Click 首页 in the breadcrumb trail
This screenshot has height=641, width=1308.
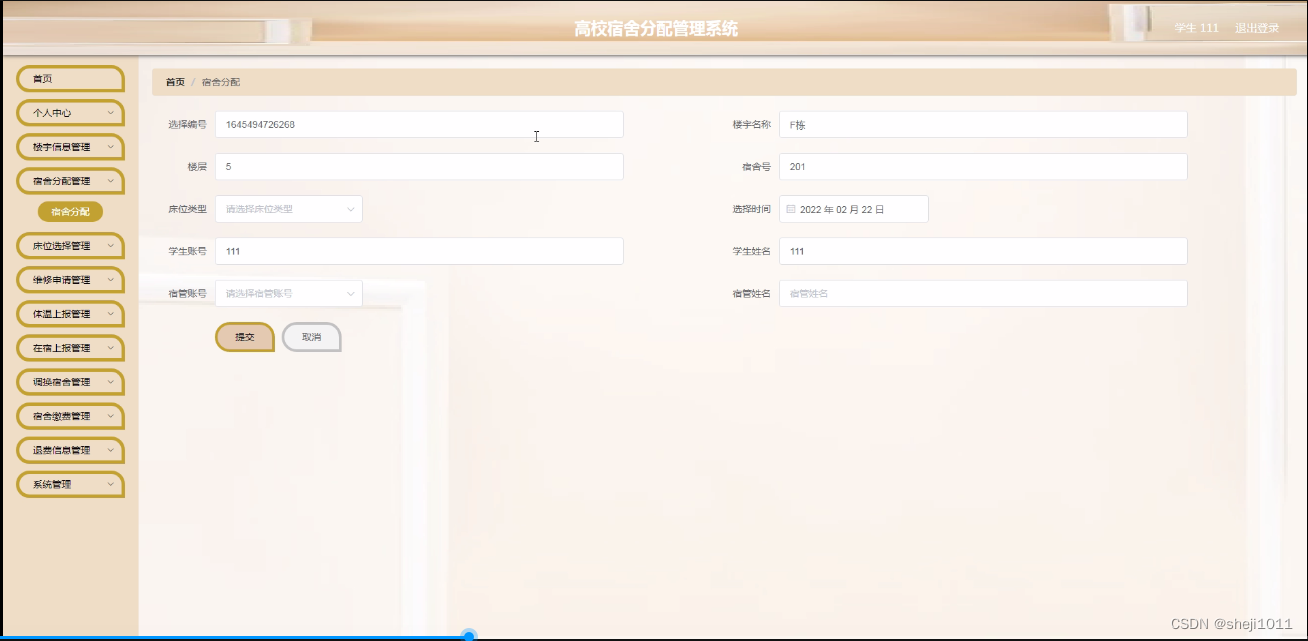point(174,81)
